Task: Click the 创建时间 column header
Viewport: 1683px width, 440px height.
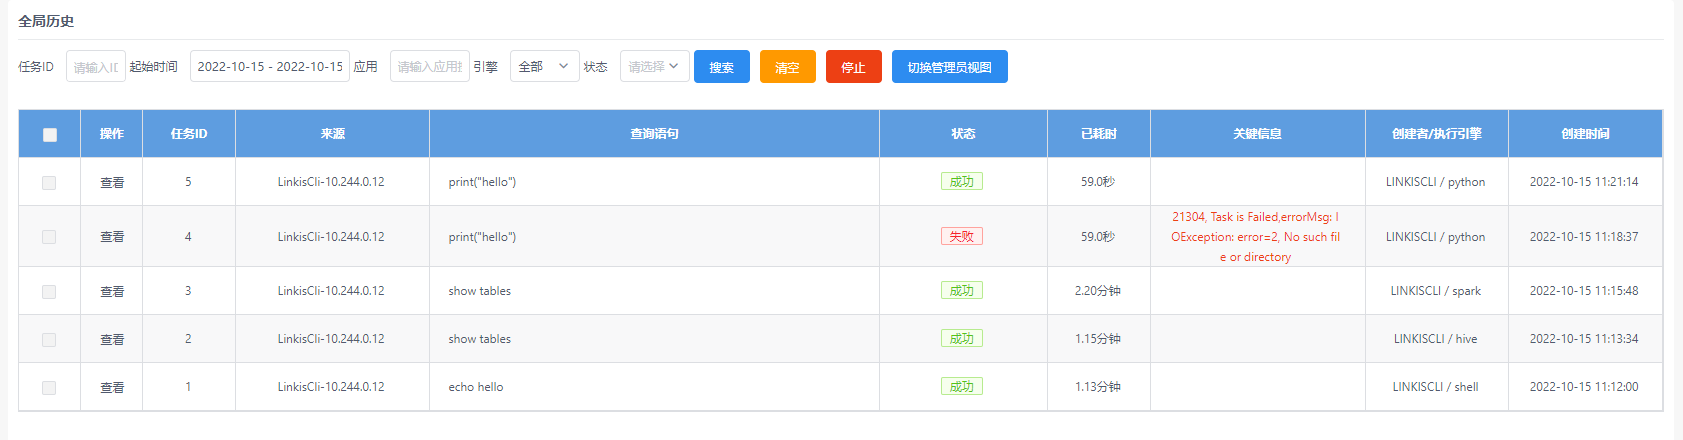Action: coord(1585,134)
